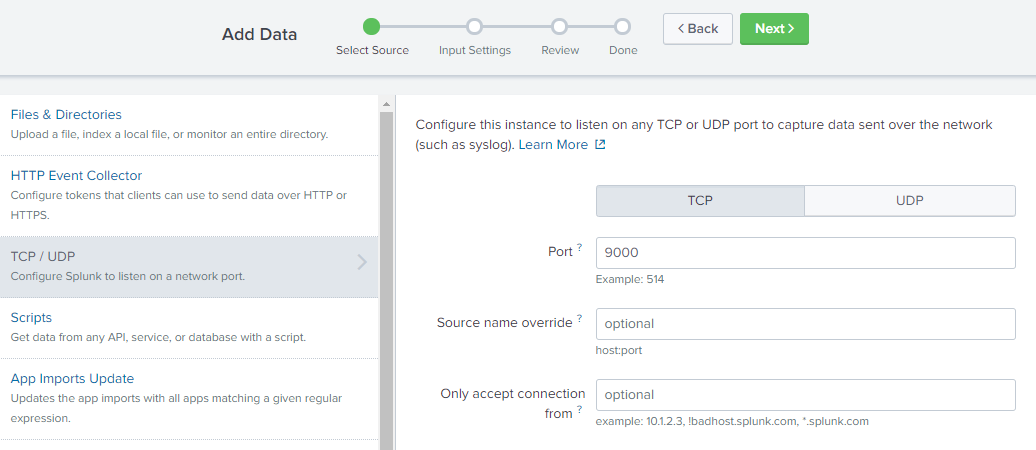Click the chevron arrow on TCP / UDP row

tap(362, 263)
